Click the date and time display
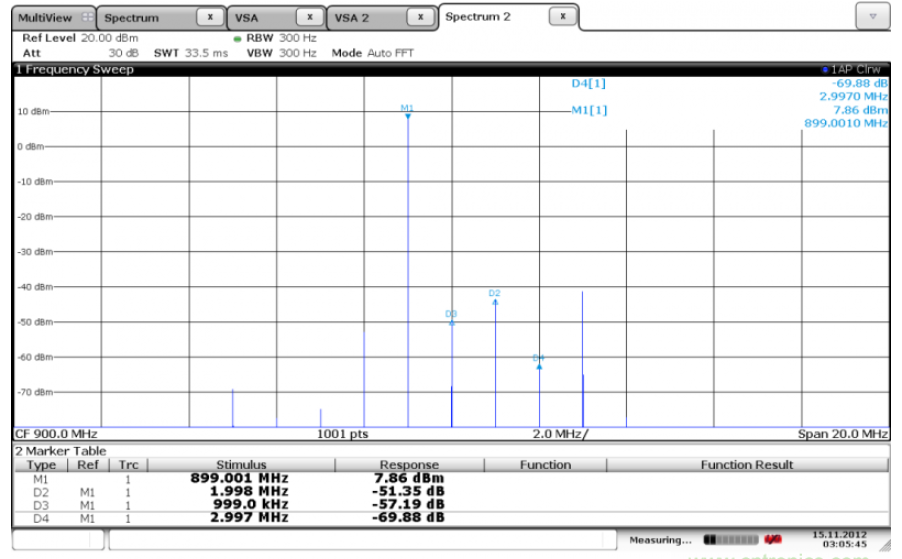The image size is (902, 559). pyautogui.click(x=838, y=539)
